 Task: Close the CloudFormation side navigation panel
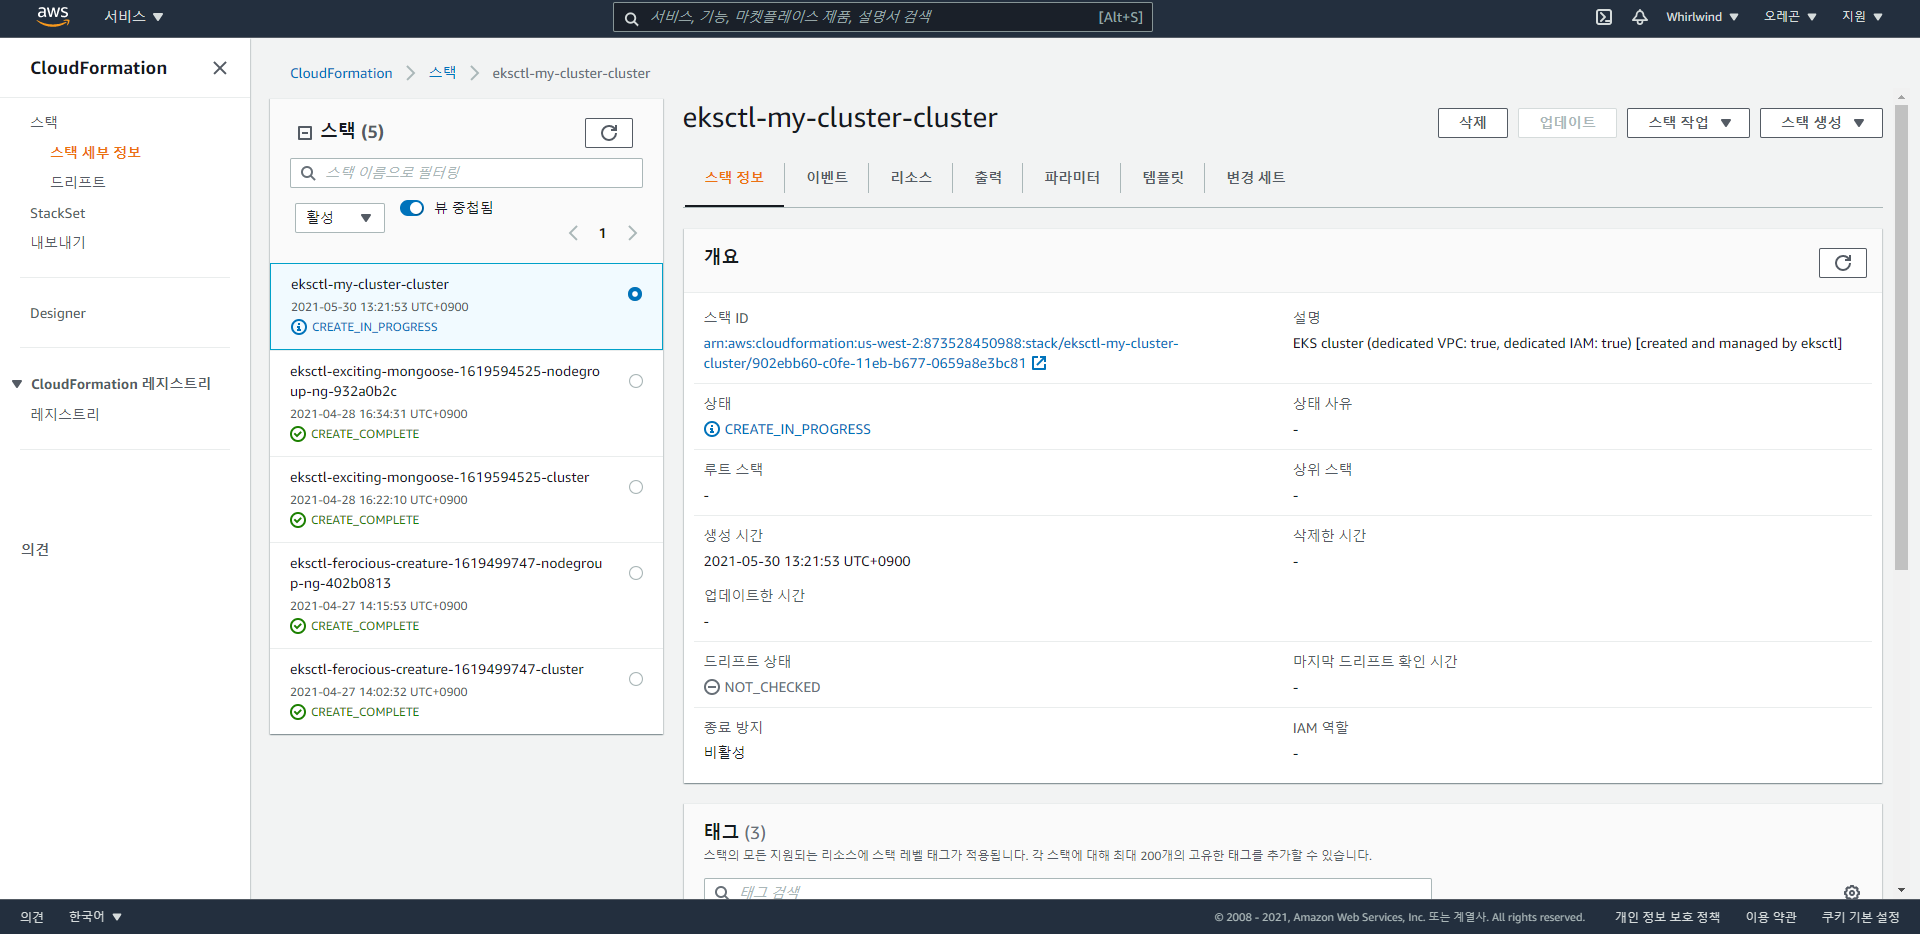(220, 68)
